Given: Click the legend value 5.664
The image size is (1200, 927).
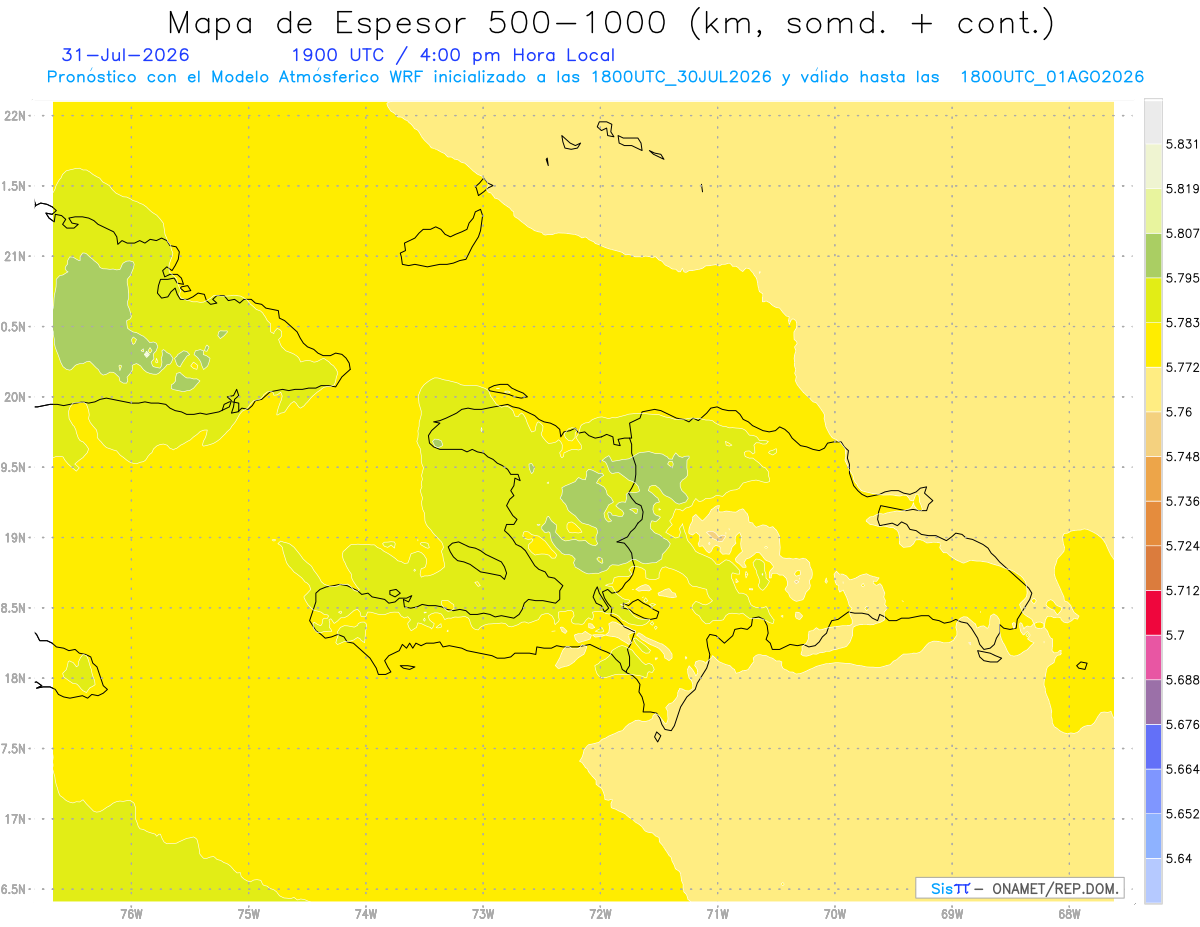Looking at the screenshot, I should 1183,769.
